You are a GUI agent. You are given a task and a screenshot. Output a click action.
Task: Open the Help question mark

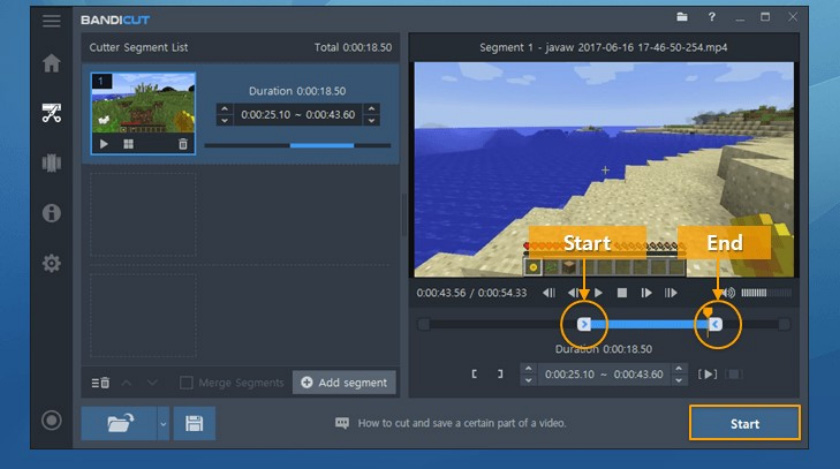pos(711,17)
